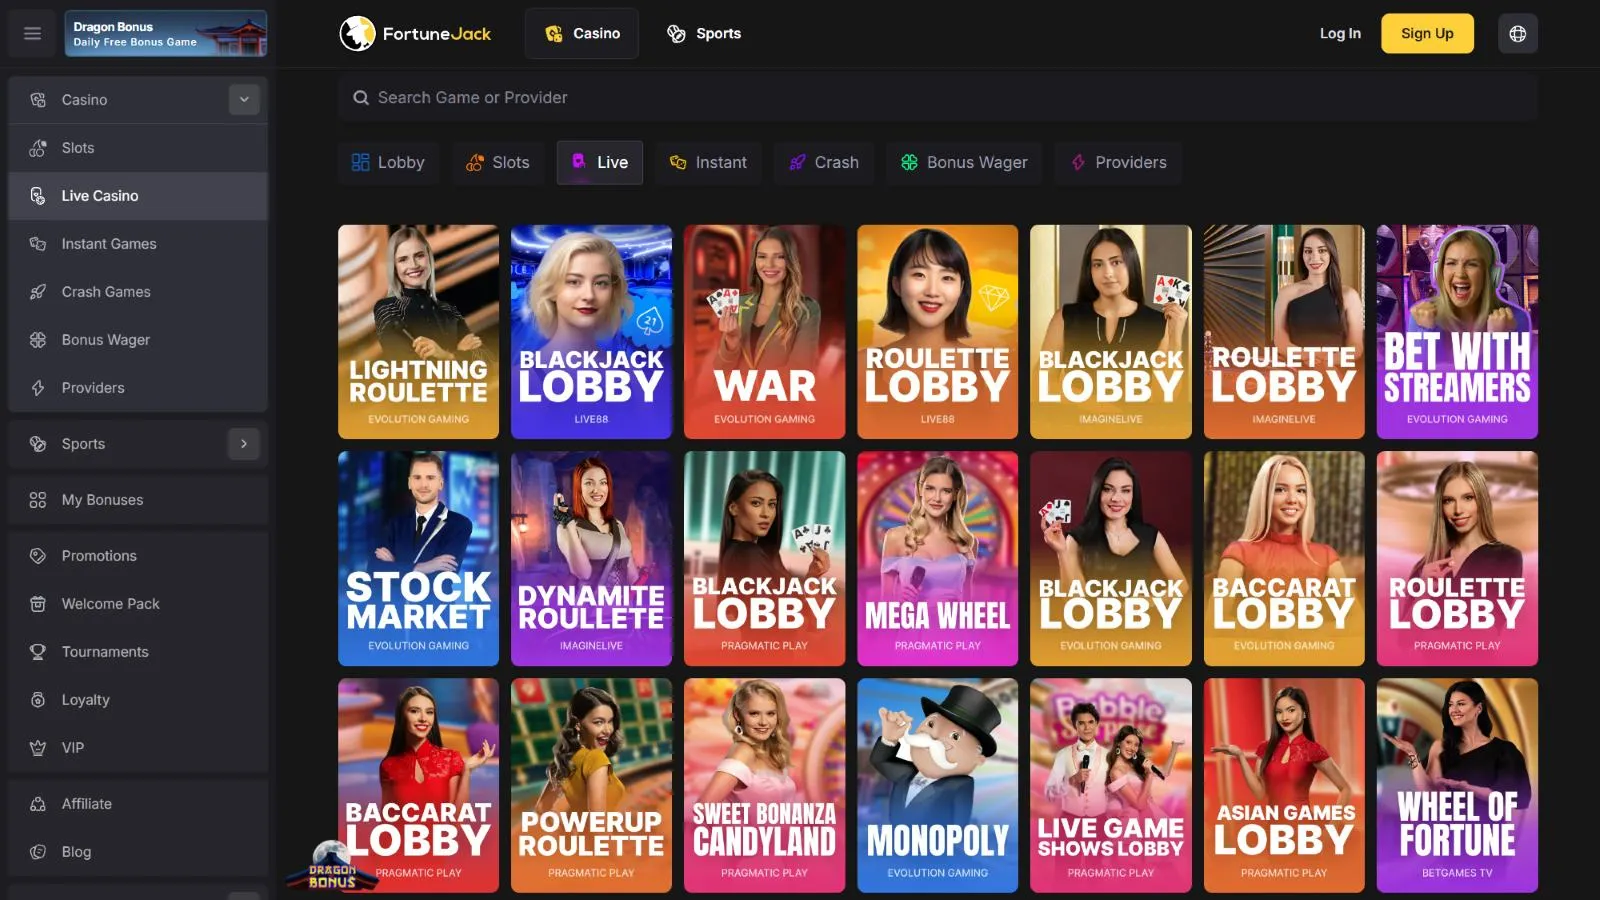Collapse the Casino sidebar section
This screenshot has height=900, width=1600.
[244, 100]
